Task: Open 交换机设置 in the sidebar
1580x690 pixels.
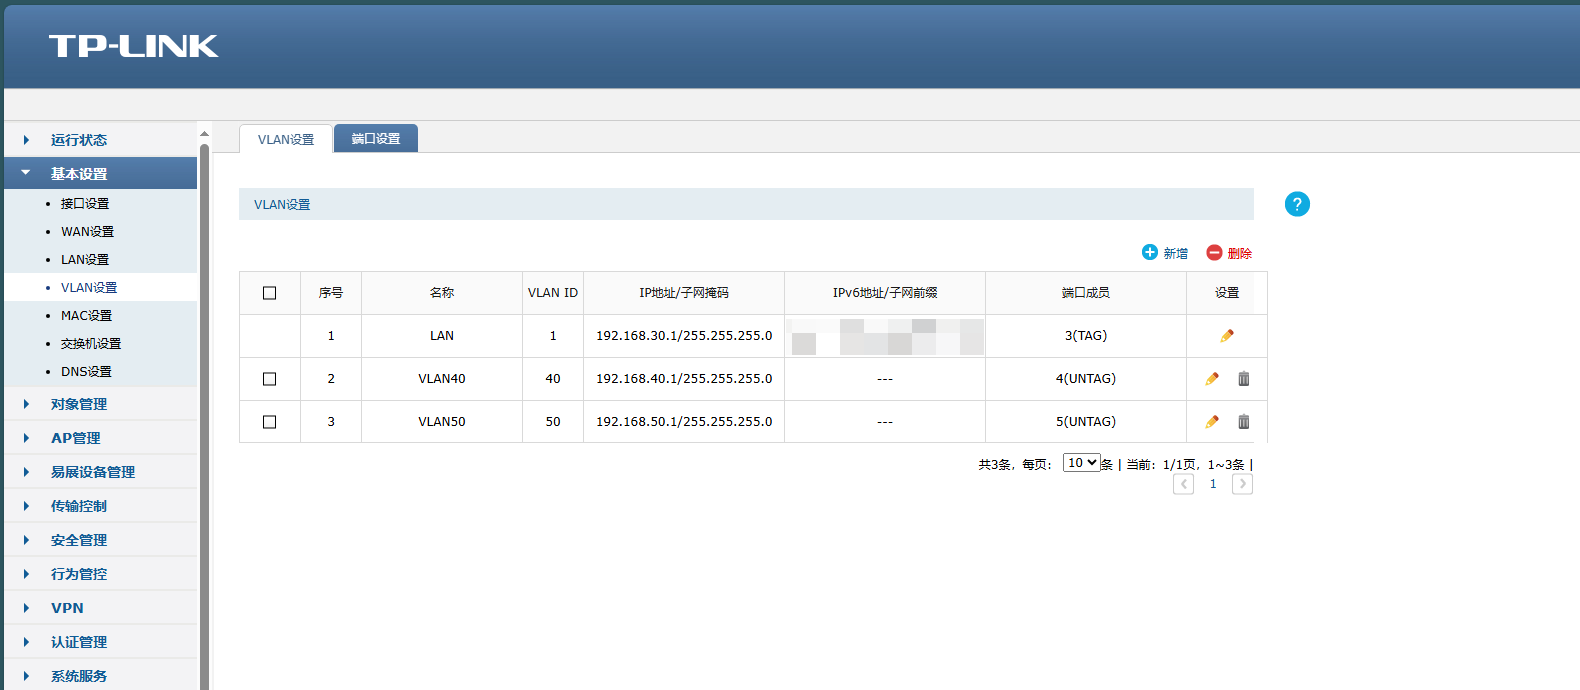Action: [91, 343]
